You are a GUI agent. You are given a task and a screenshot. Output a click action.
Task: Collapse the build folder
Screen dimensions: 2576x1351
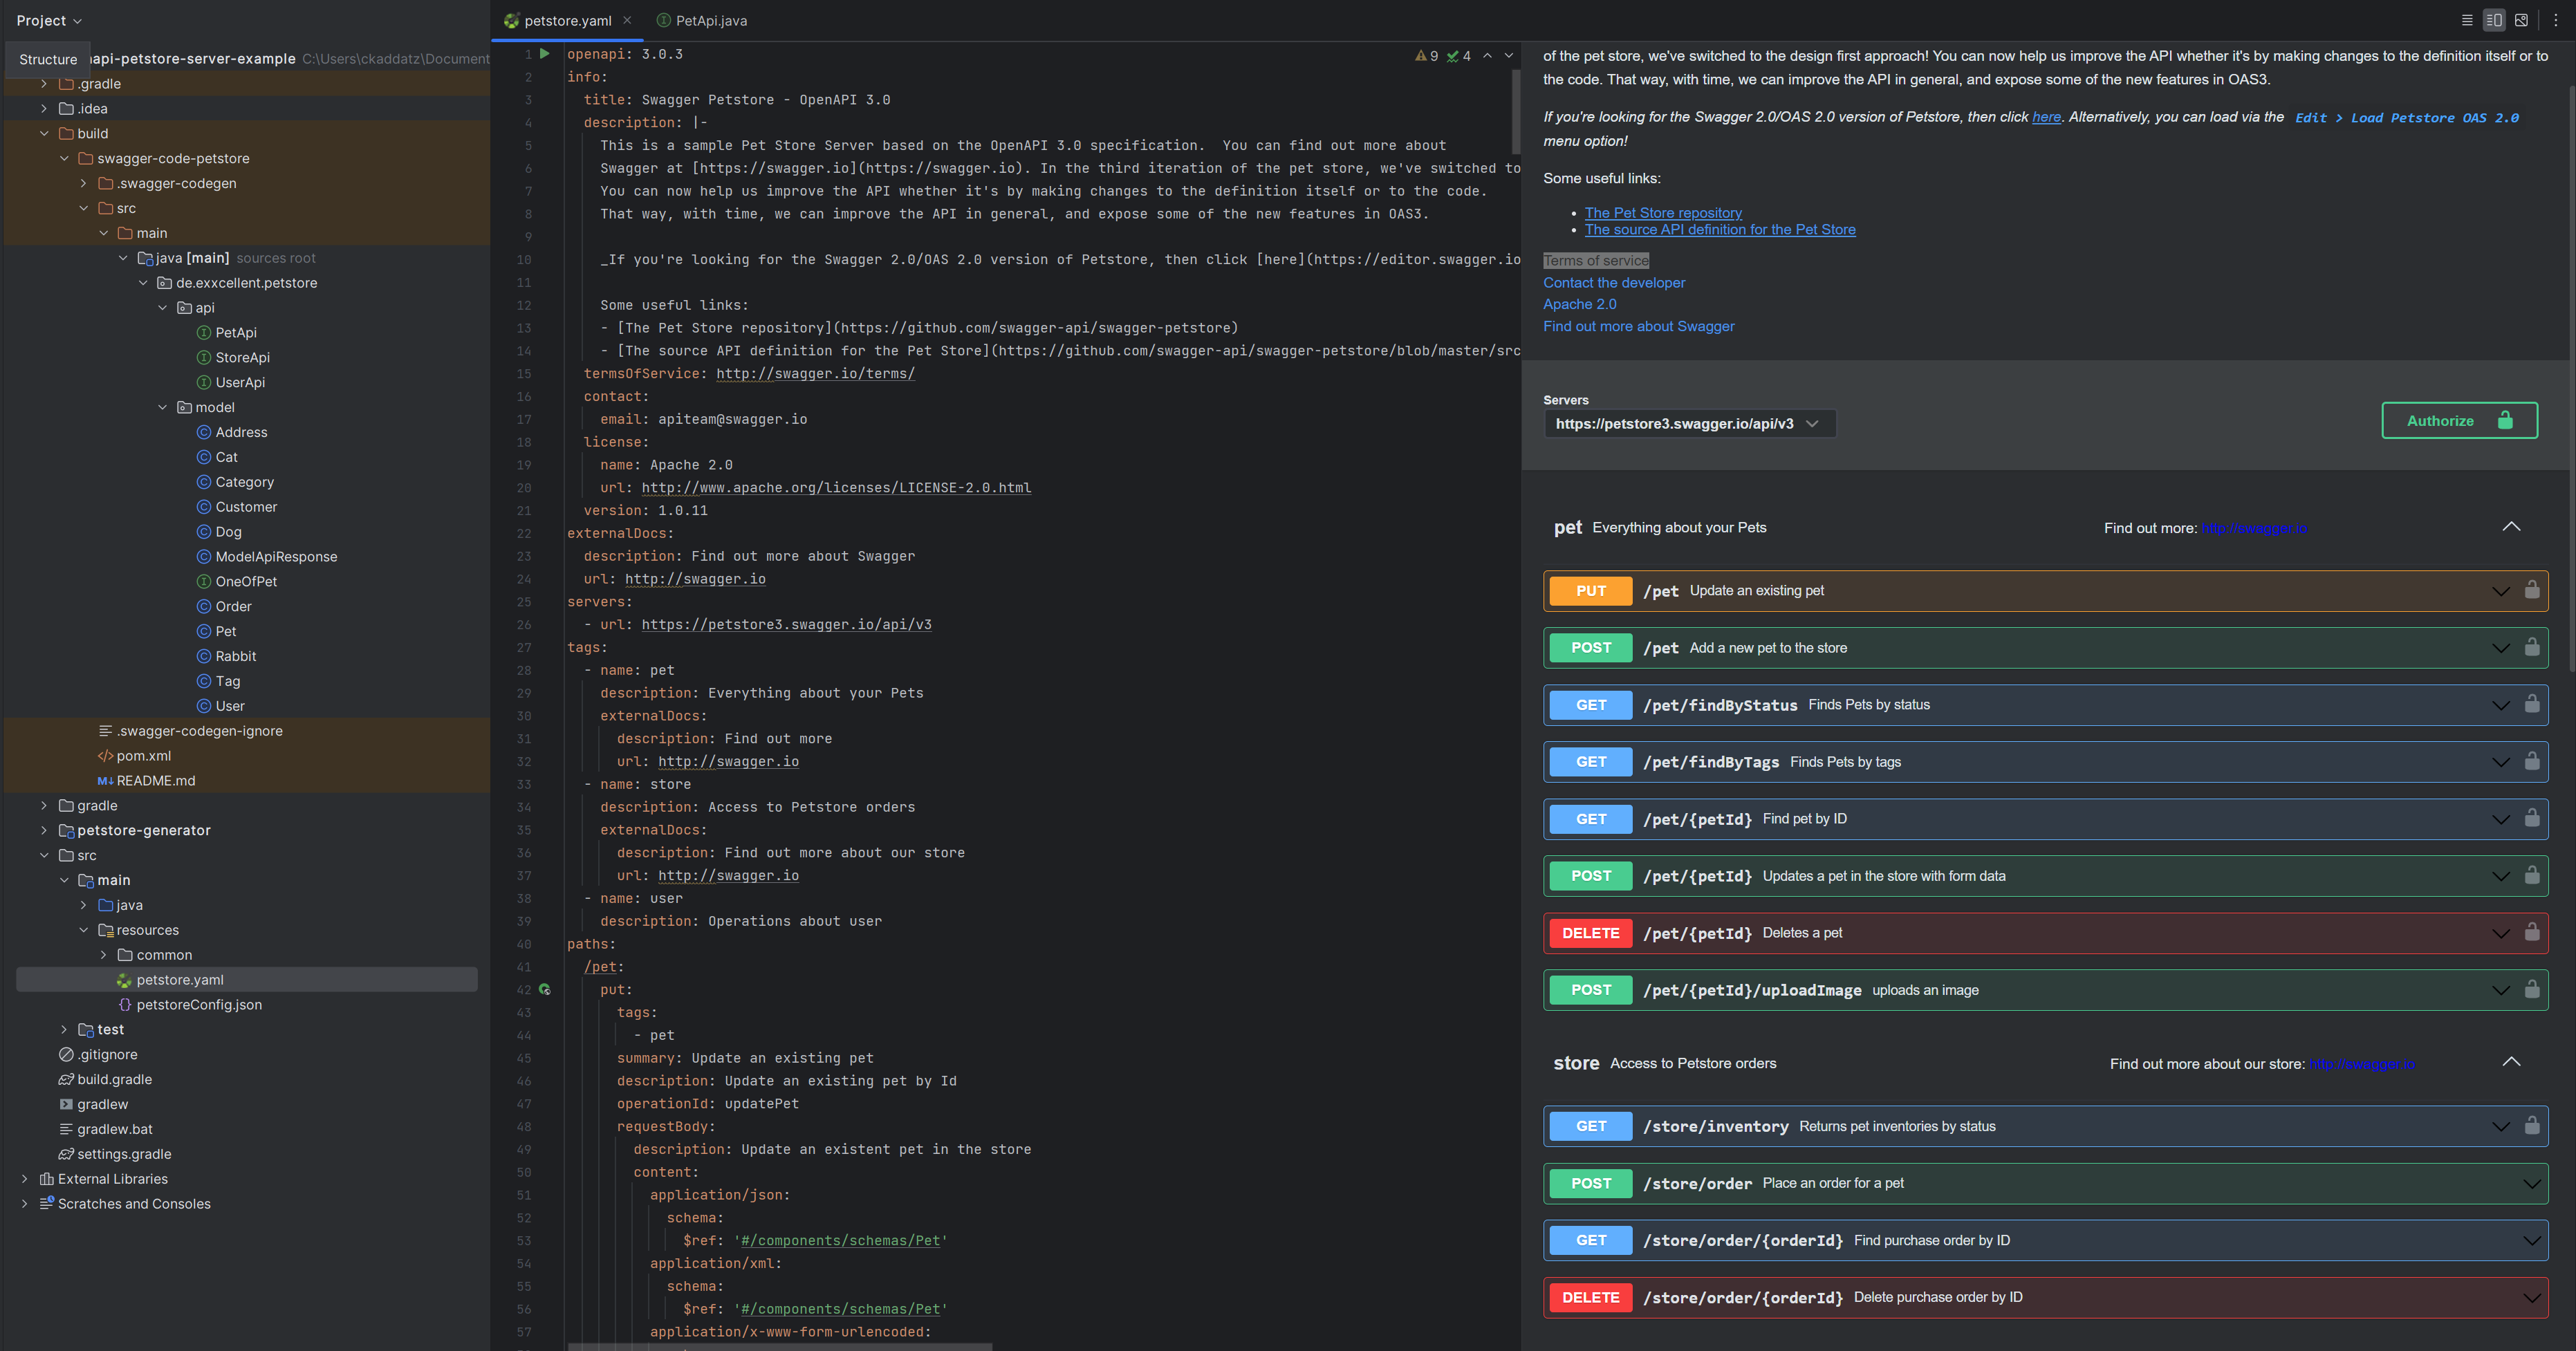44,134
